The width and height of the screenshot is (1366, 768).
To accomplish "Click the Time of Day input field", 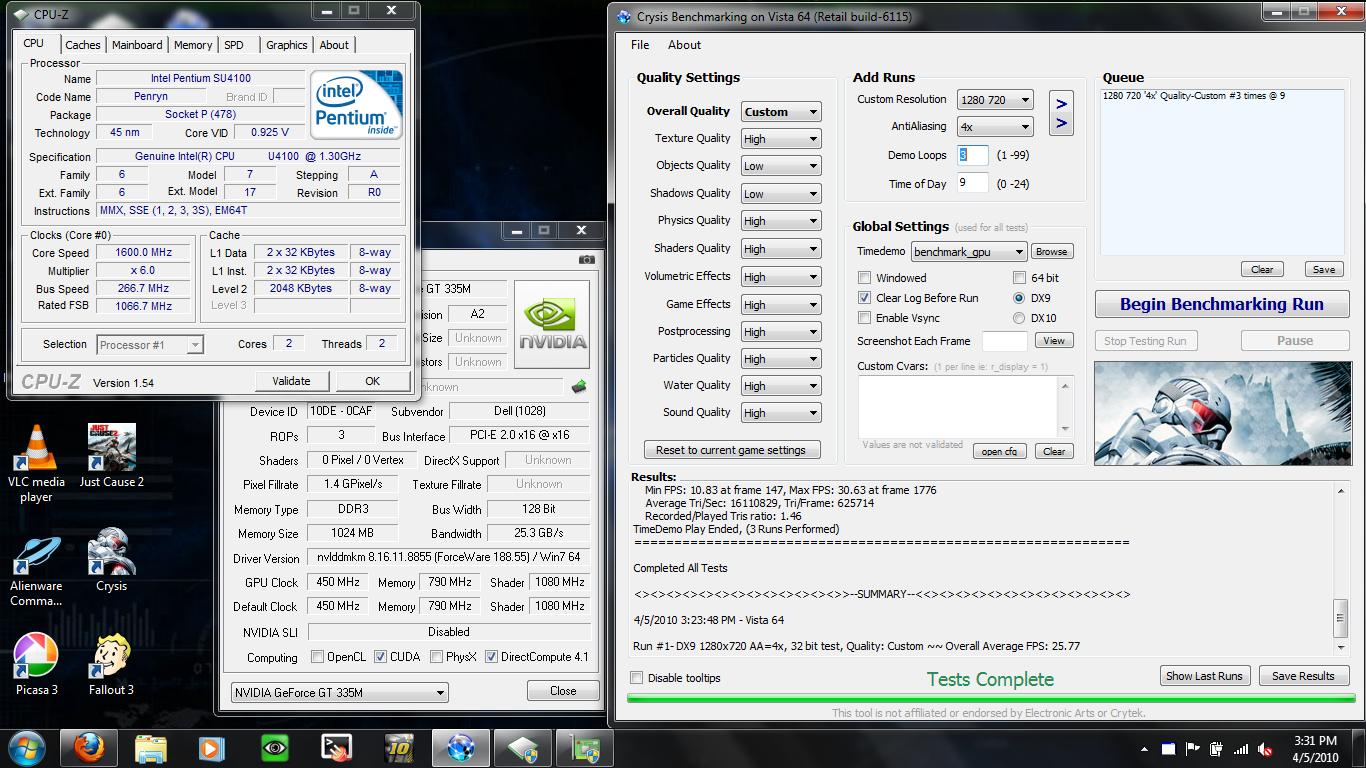I will (972, 184).
